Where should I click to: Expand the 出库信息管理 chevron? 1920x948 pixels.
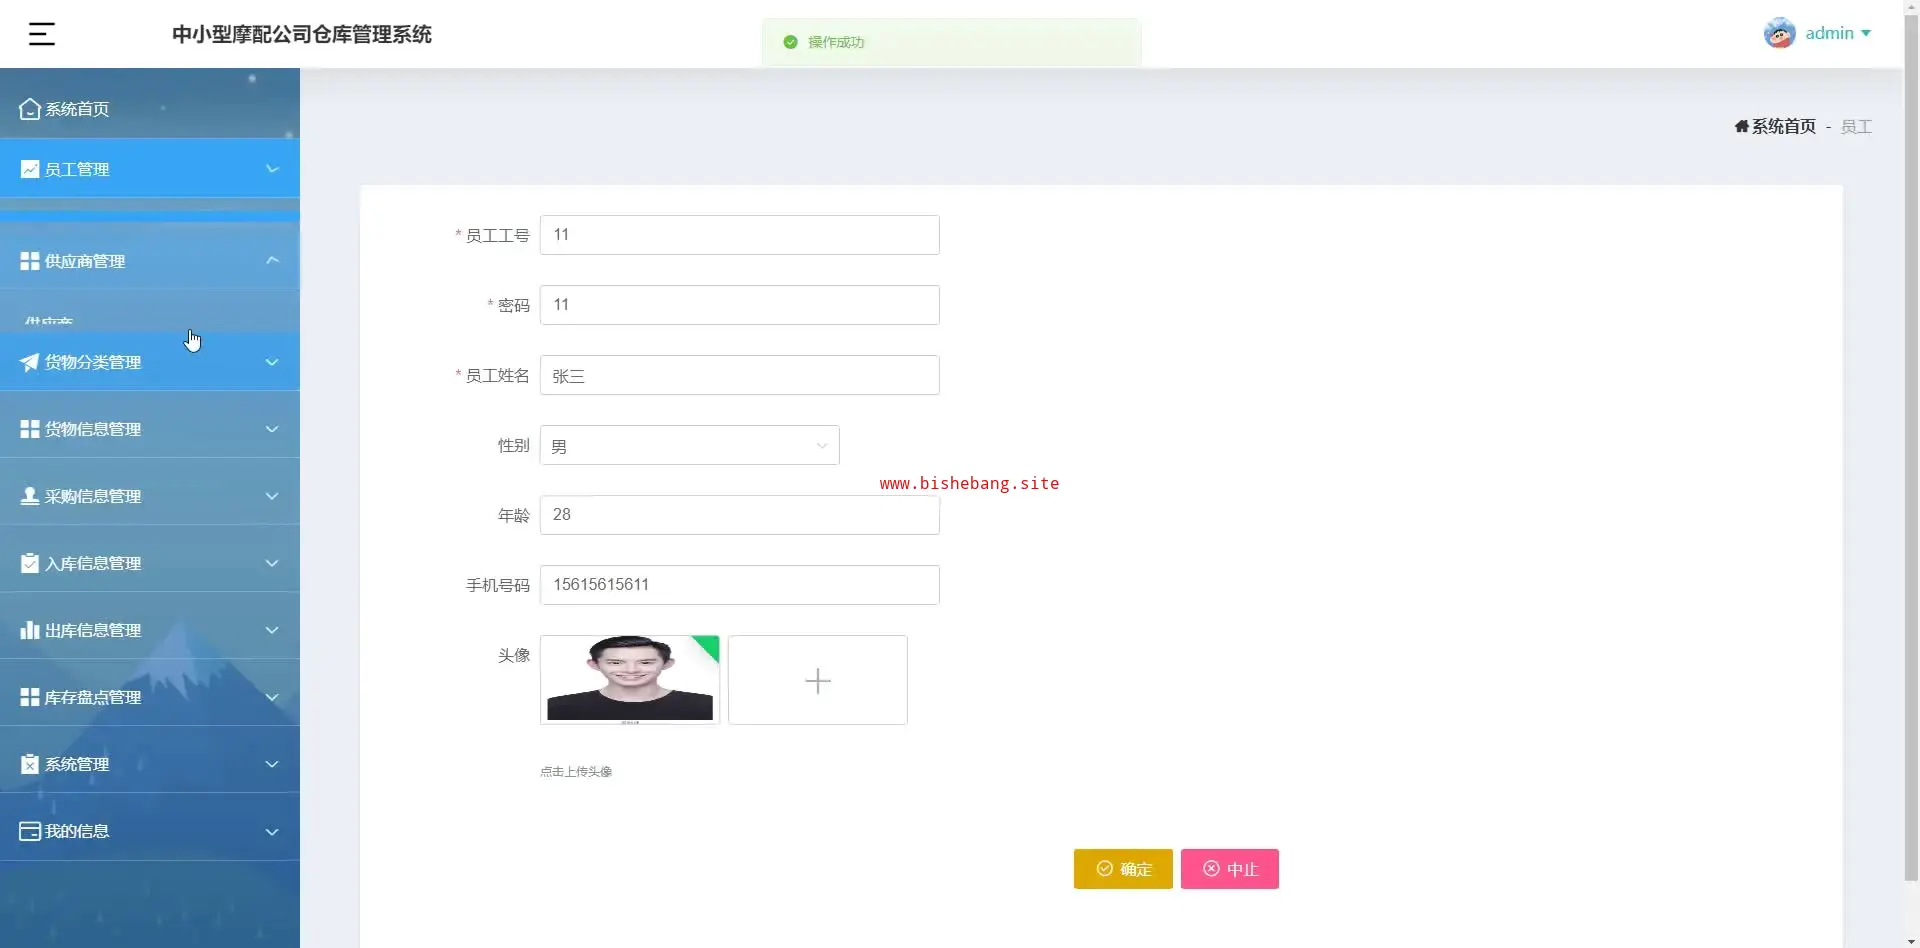click(x=272, y=630)
